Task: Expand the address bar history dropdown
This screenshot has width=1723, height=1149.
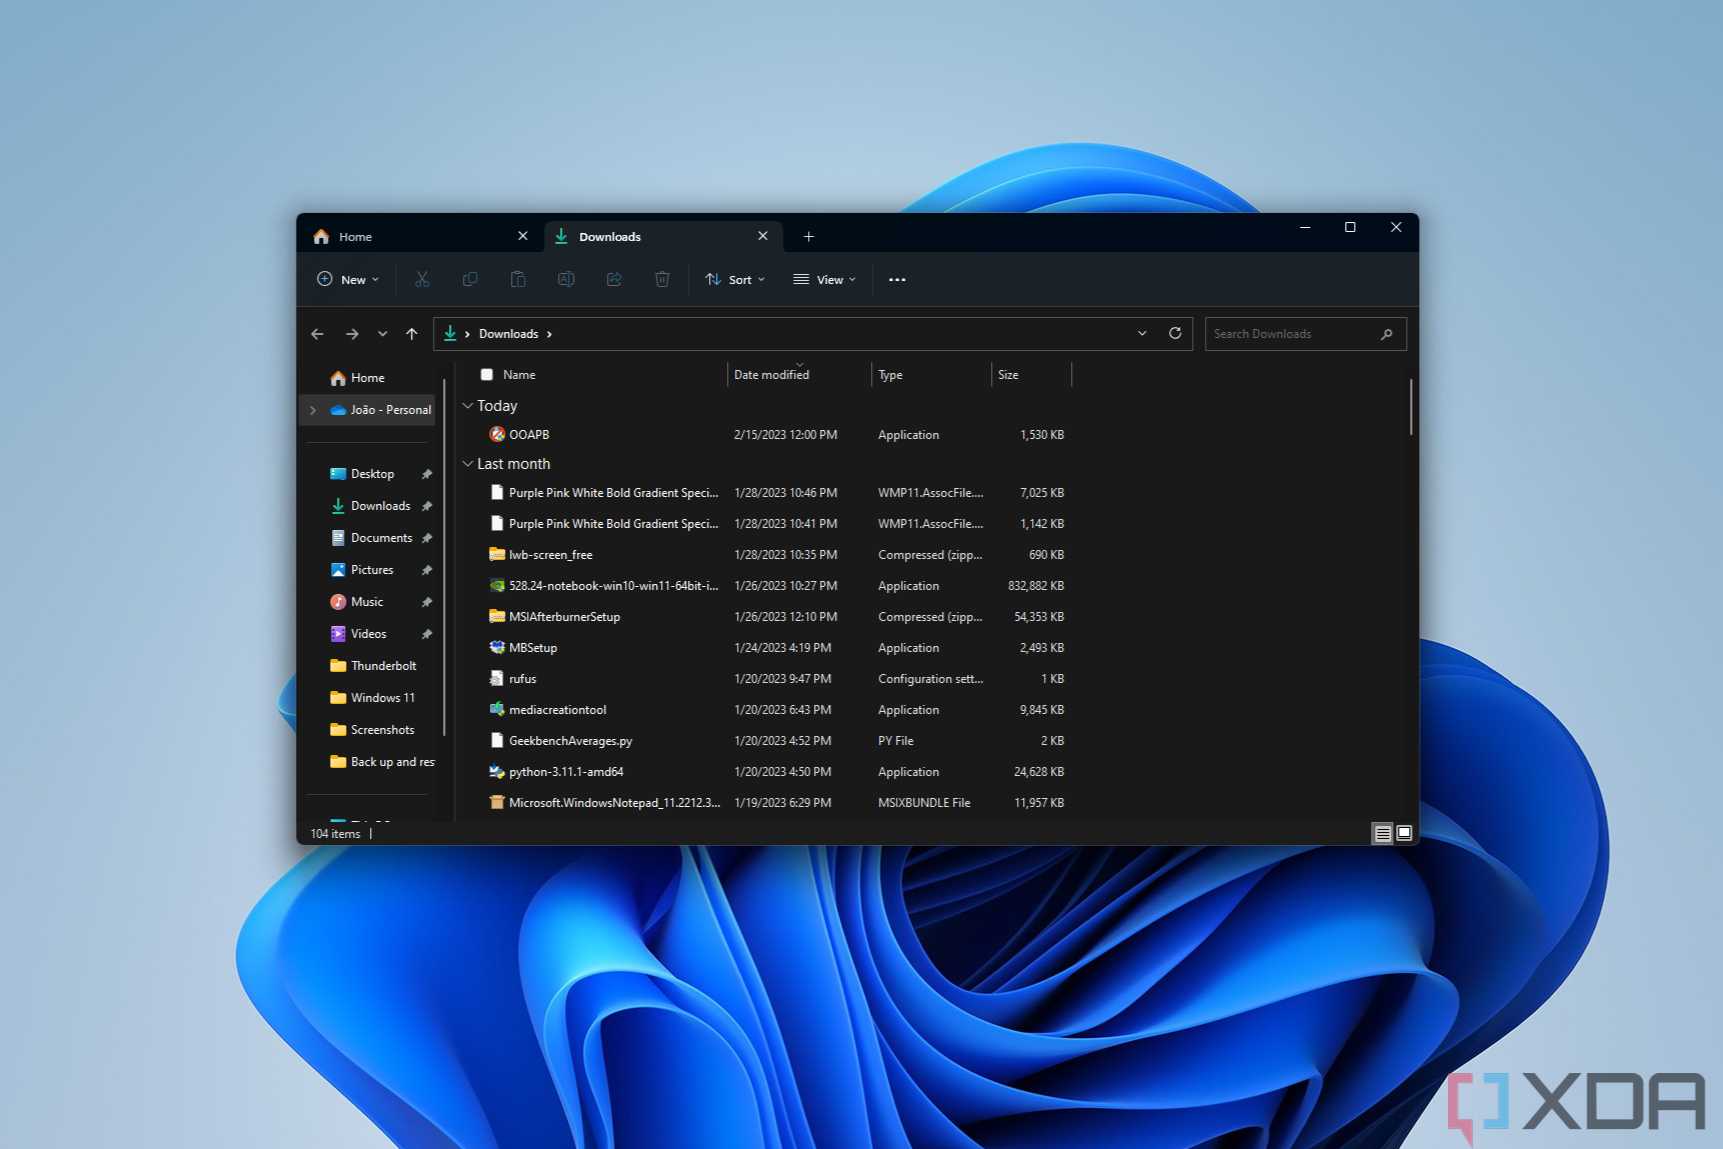Action: point(1142,333)
